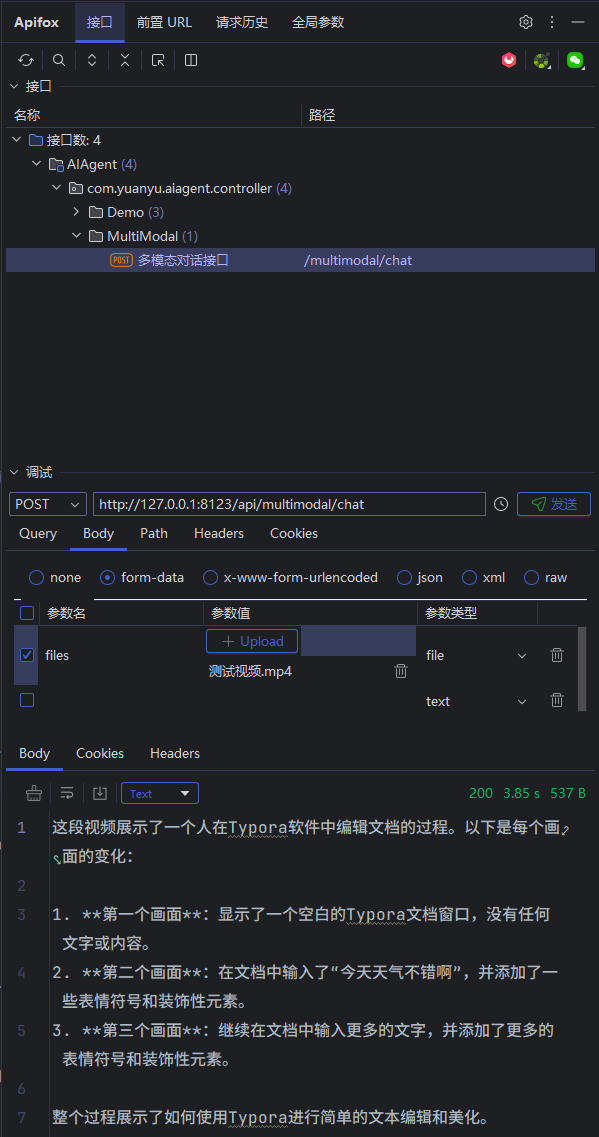Delete the files parameter row trash icon
This screenshot has width=599, height=1137.
[557, 655]
